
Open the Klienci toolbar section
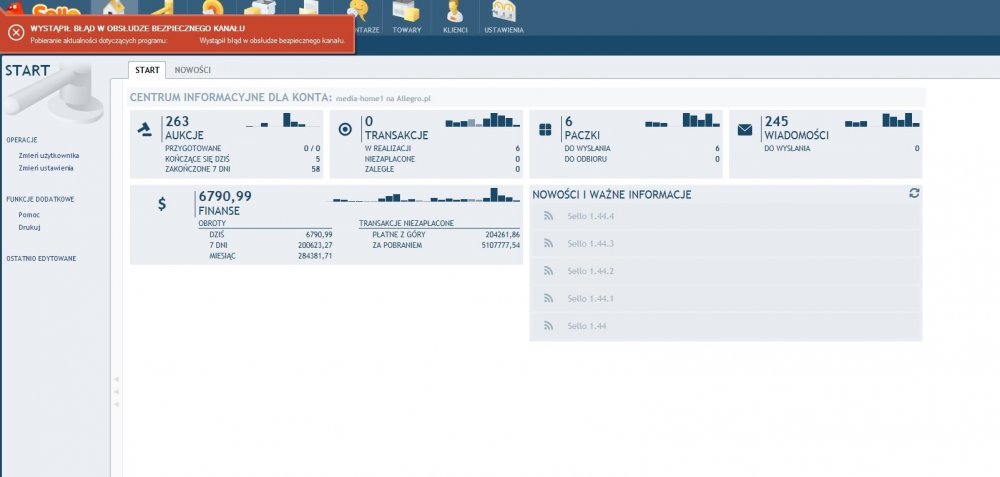pos(455,17)
